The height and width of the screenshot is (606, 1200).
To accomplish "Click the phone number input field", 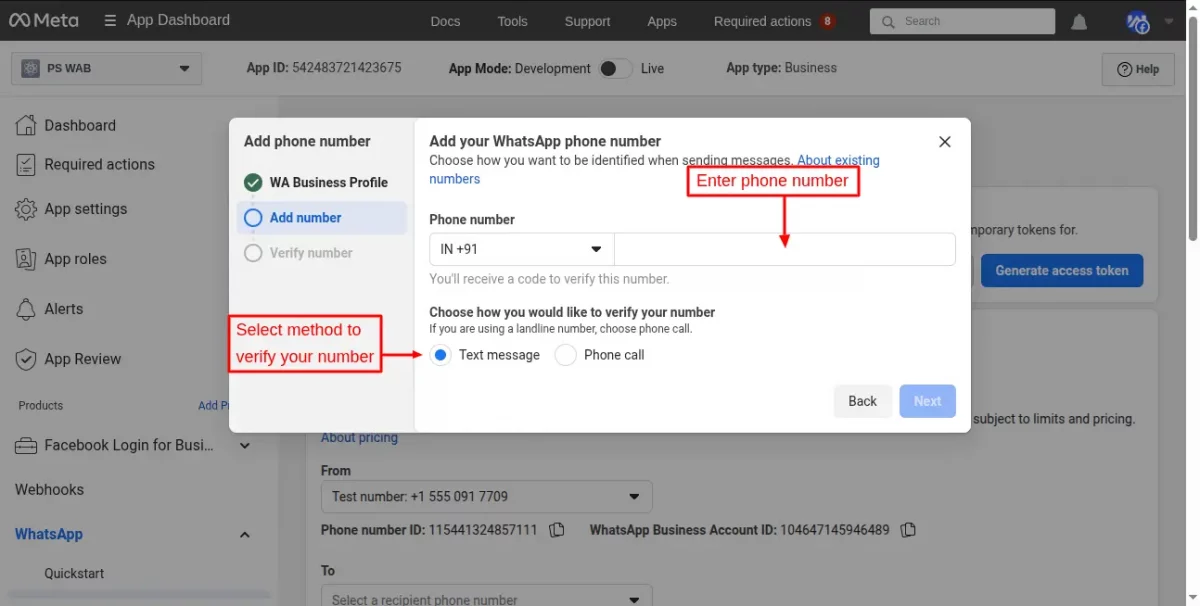I will point(784,249).
